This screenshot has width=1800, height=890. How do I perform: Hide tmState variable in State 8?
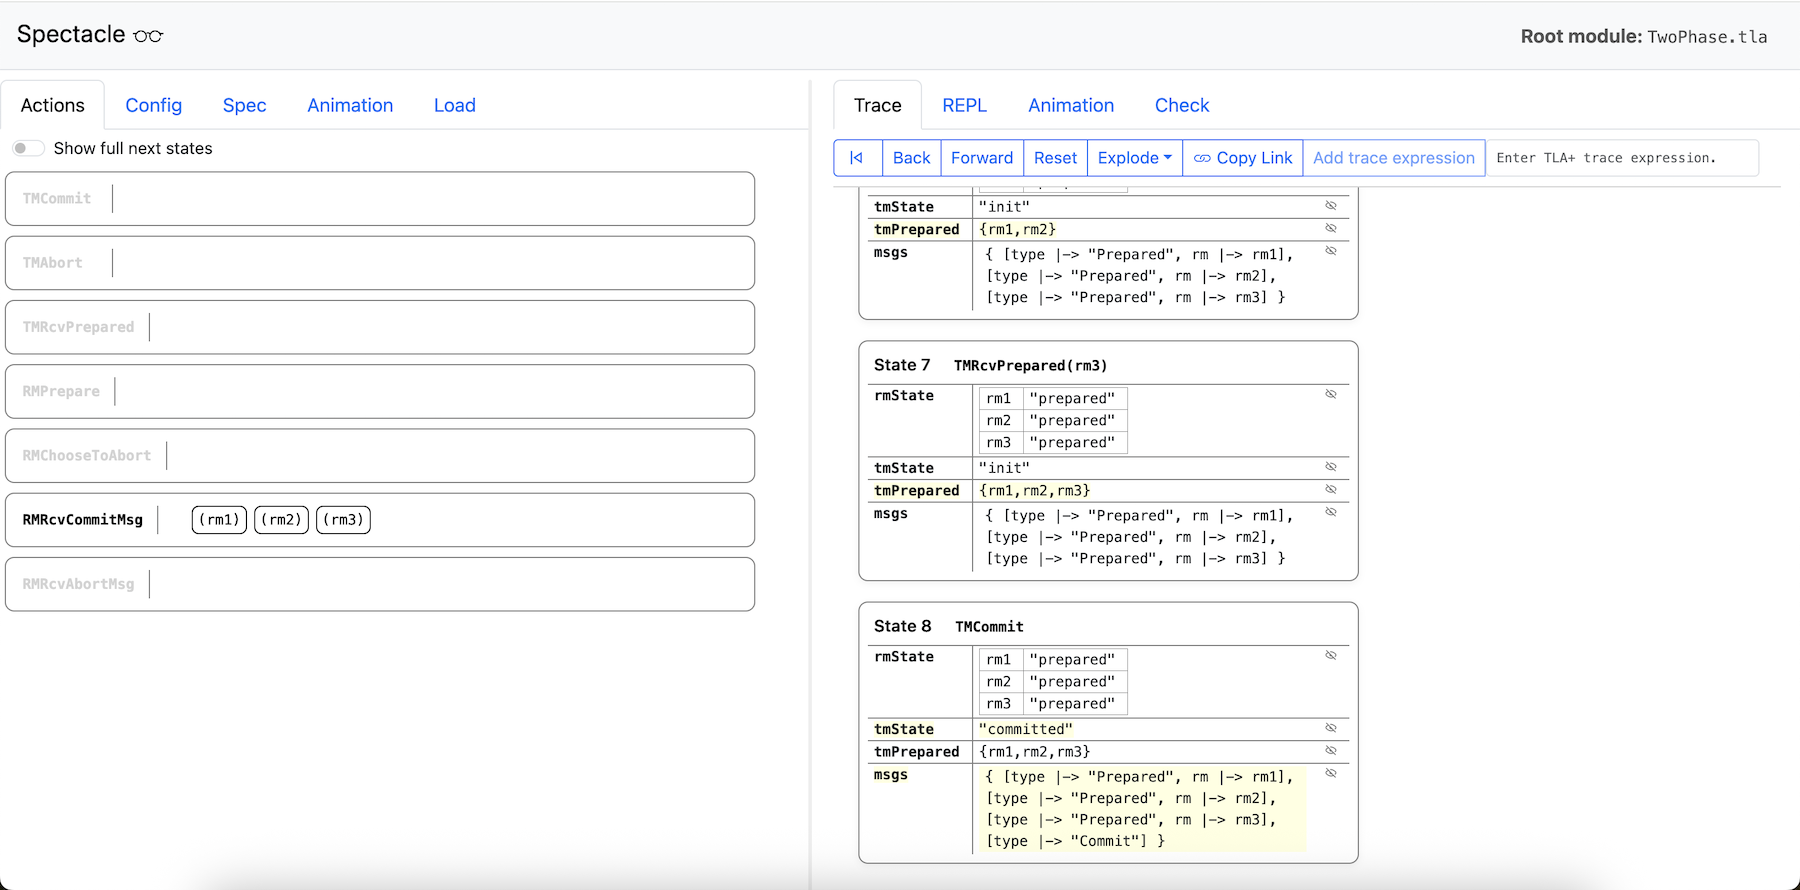tap(1331, 728)
